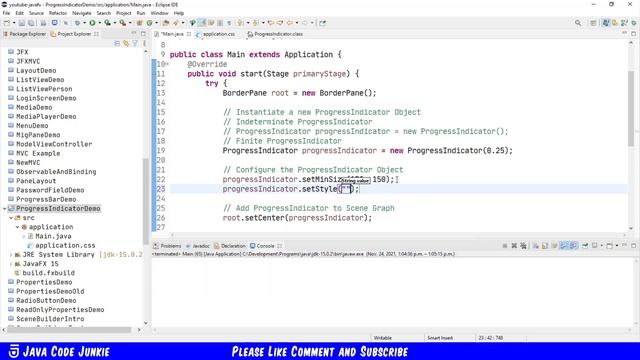Click Remove All Terminated Launches in Console
640x360 pixels.
click(x=524, y=246)
